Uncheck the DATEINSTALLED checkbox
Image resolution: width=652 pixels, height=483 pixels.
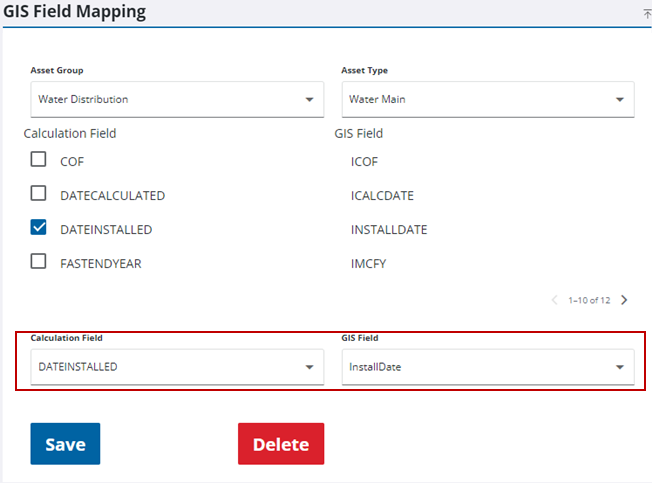click(x=39, y=229)
